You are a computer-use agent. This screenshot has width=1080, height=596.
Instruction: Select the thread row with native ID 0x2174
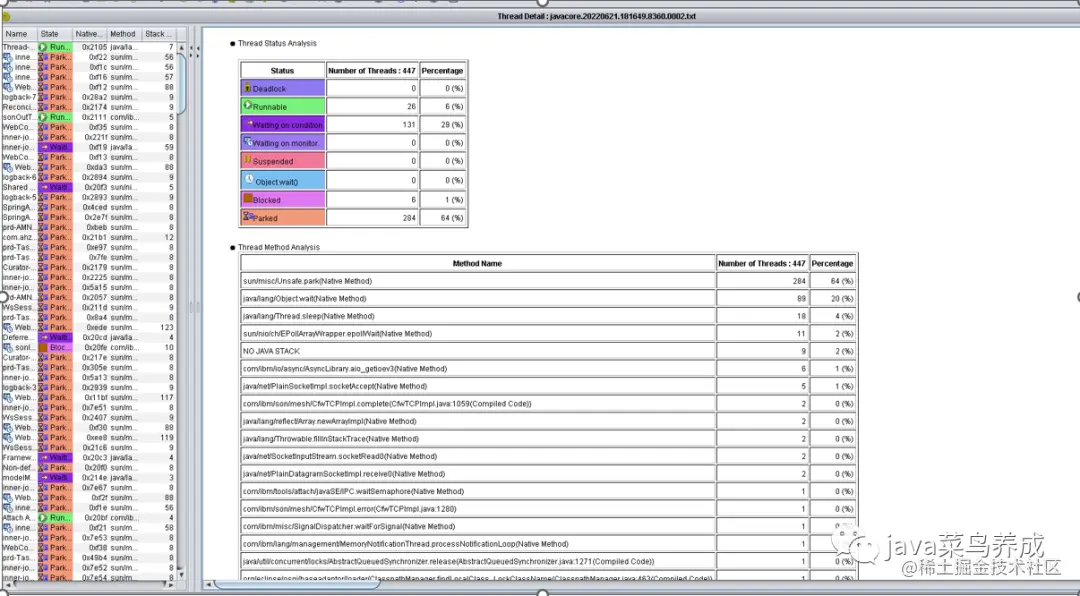pos(89,107)
